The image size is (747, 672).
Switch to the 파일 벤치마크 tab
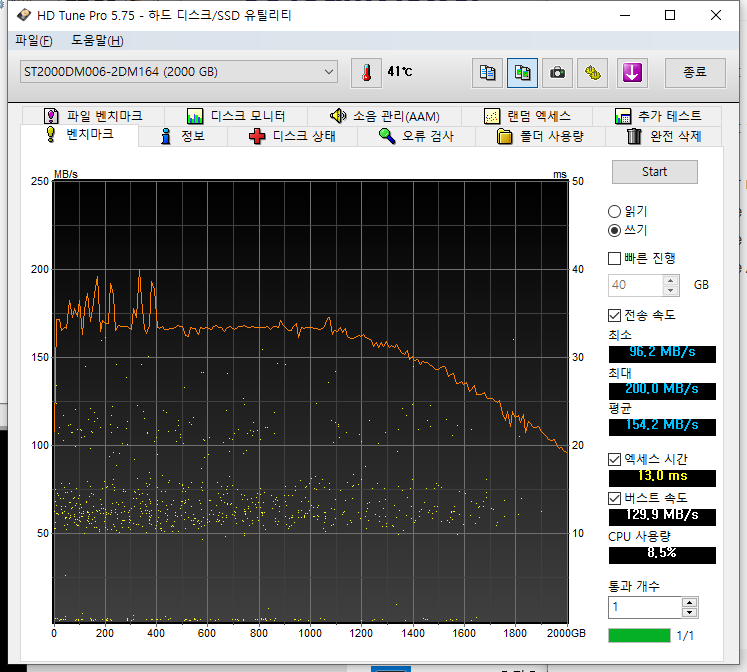(x=93, y=116)
